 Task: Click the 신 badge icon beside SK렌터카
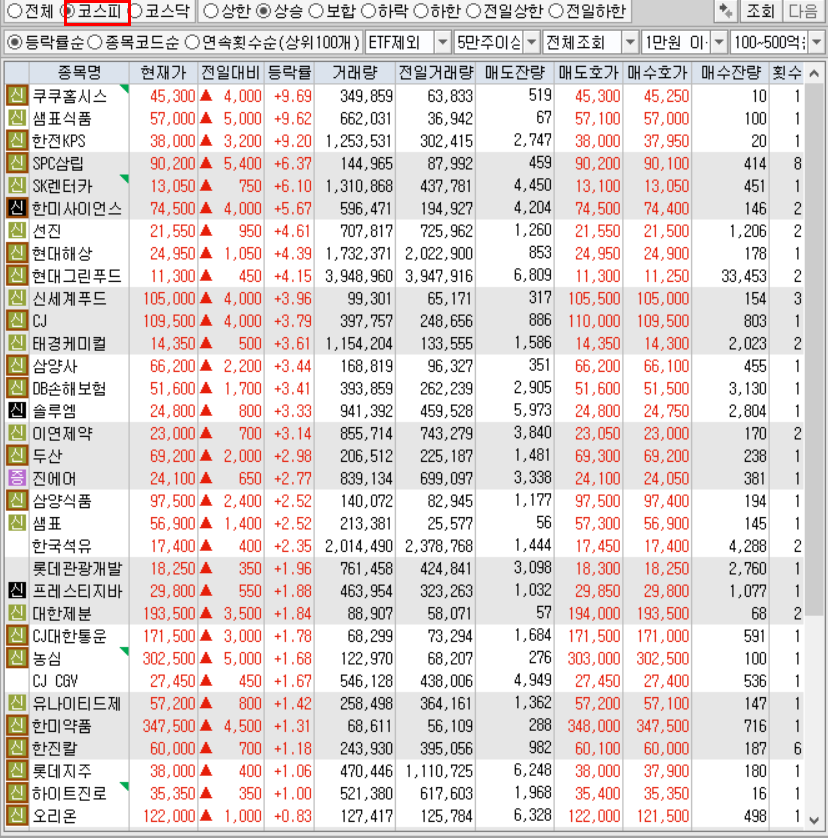[17, 185]
